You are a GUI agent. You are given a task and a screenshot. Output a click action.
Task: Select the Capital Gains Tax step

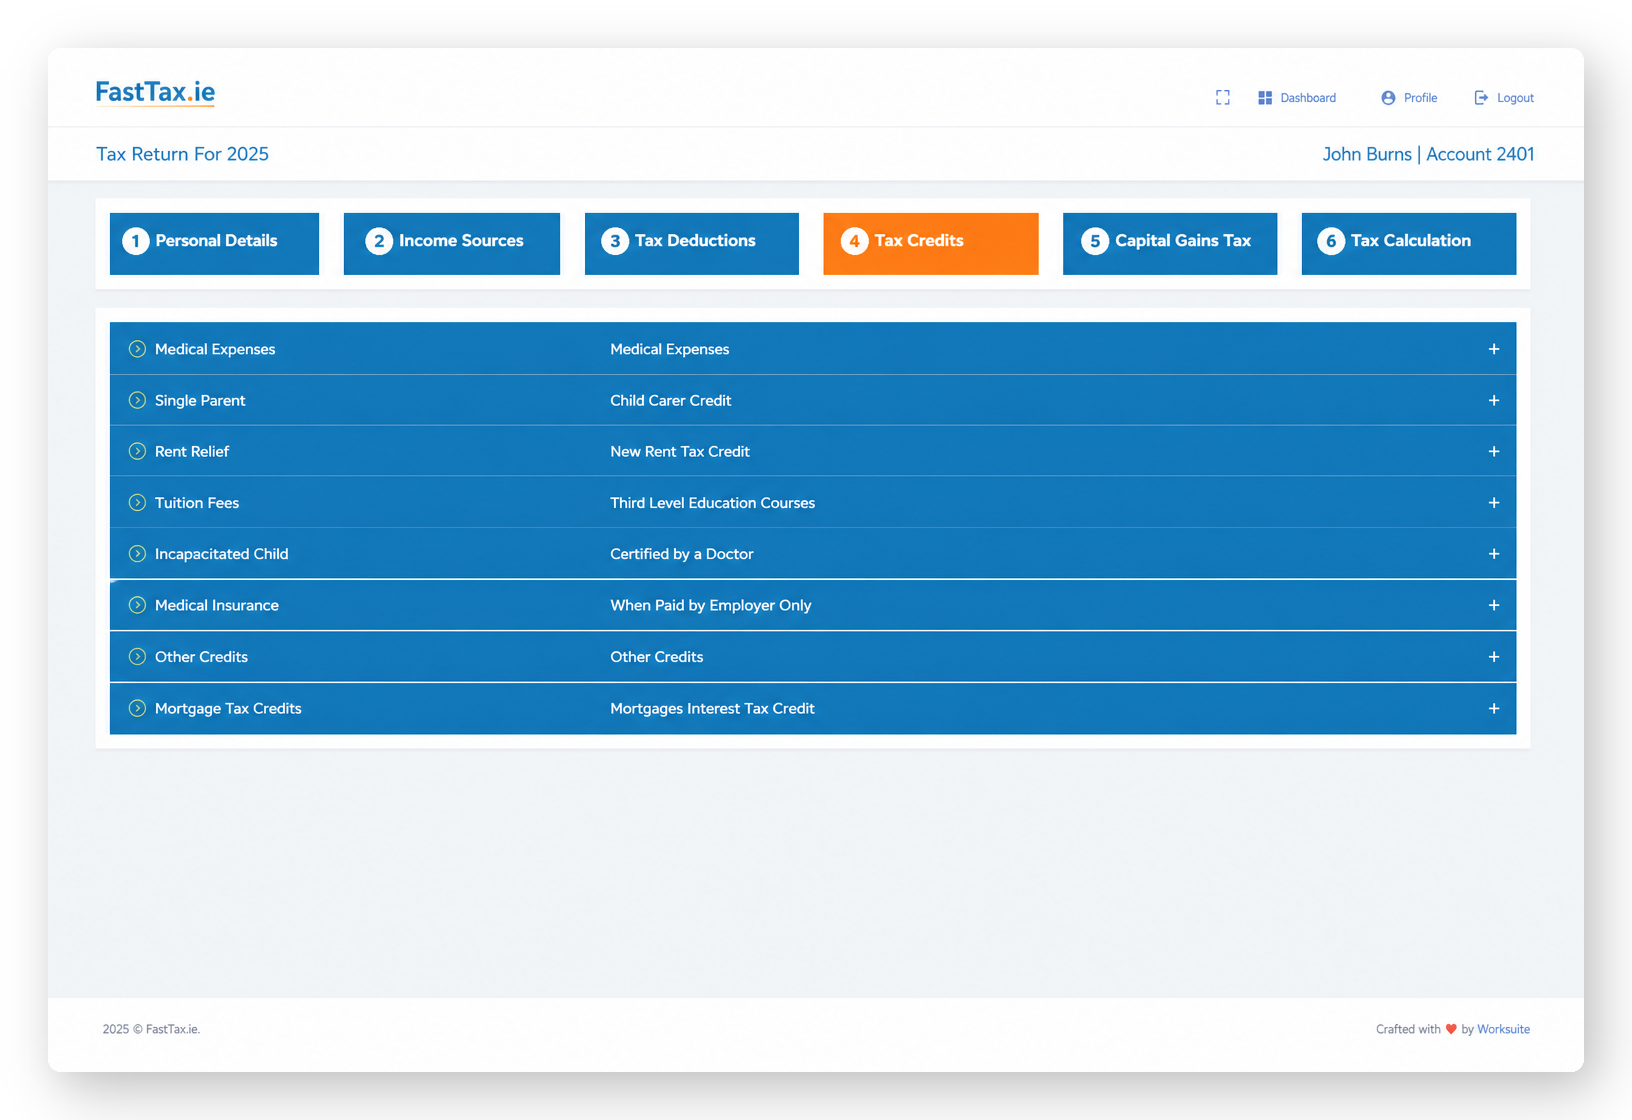[x=1170, y=243]
